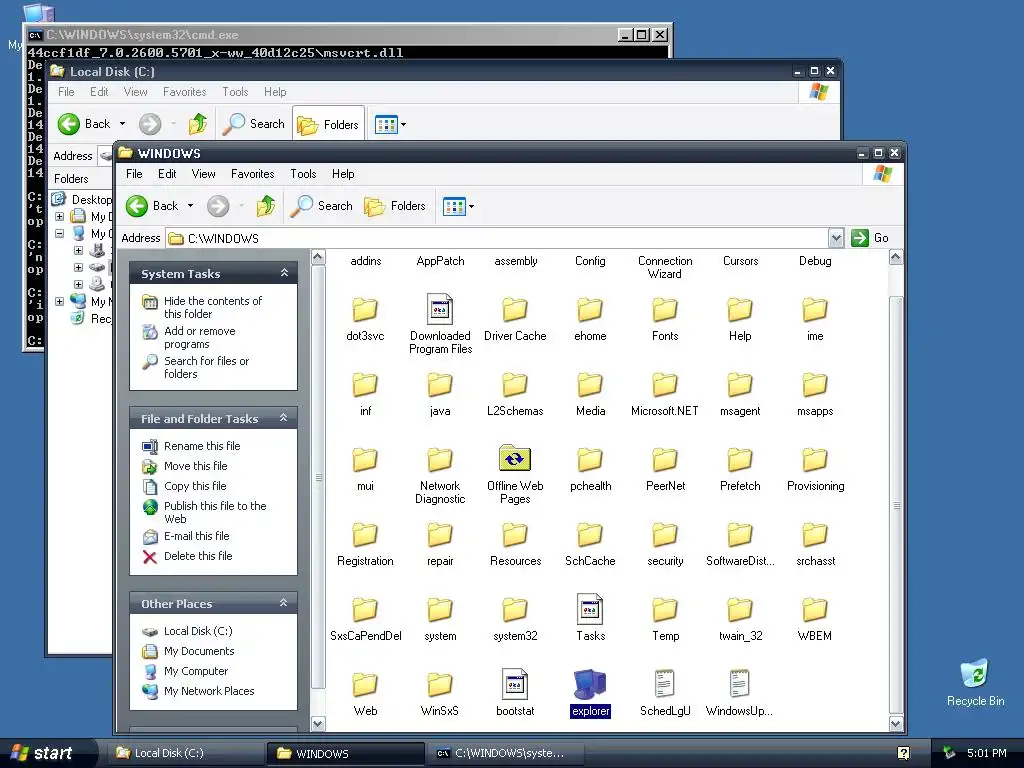1024x768 pixels.
Task: Open View menu in WINDOWS window
Action: tap(203, 174)
